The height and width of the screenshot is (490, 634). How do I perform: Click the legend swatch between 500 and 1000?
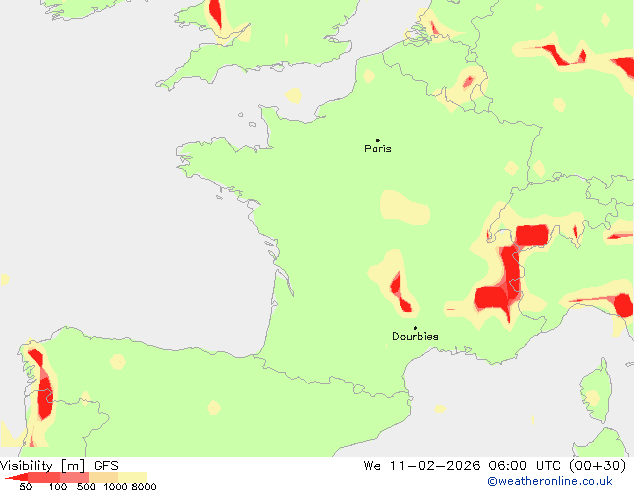[104, 477]
